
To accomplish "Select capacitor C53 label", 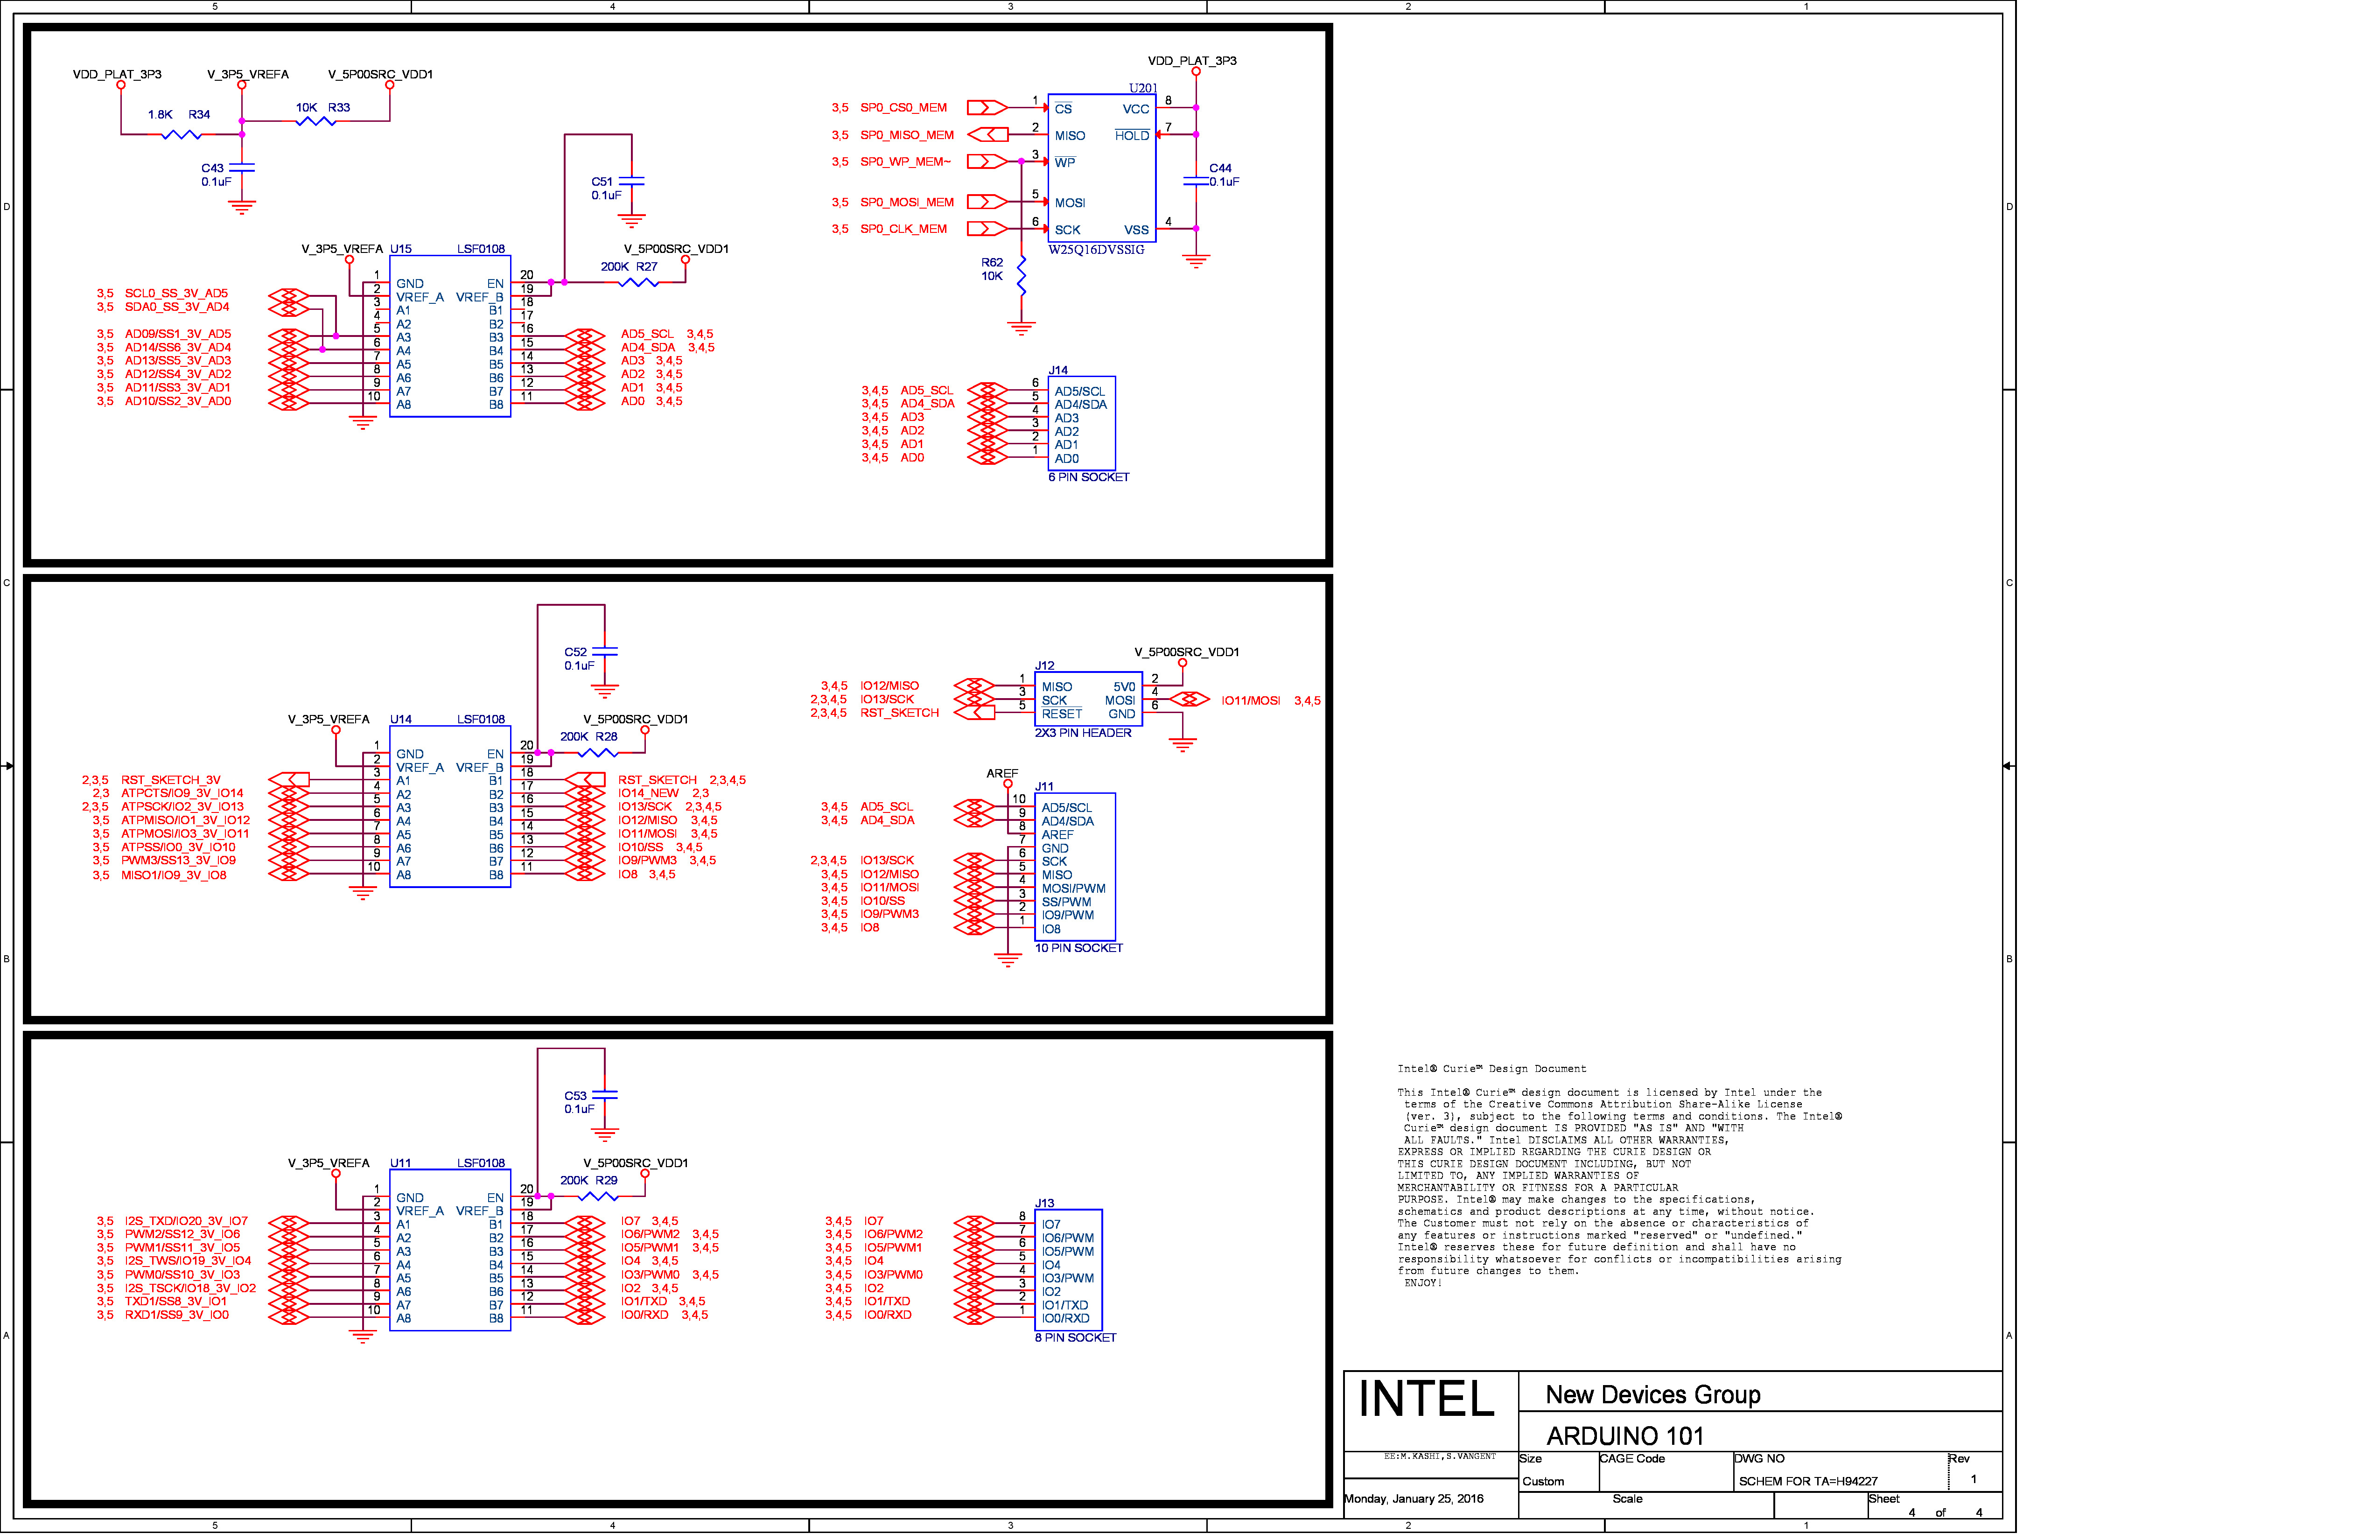I will [580, 1104].
